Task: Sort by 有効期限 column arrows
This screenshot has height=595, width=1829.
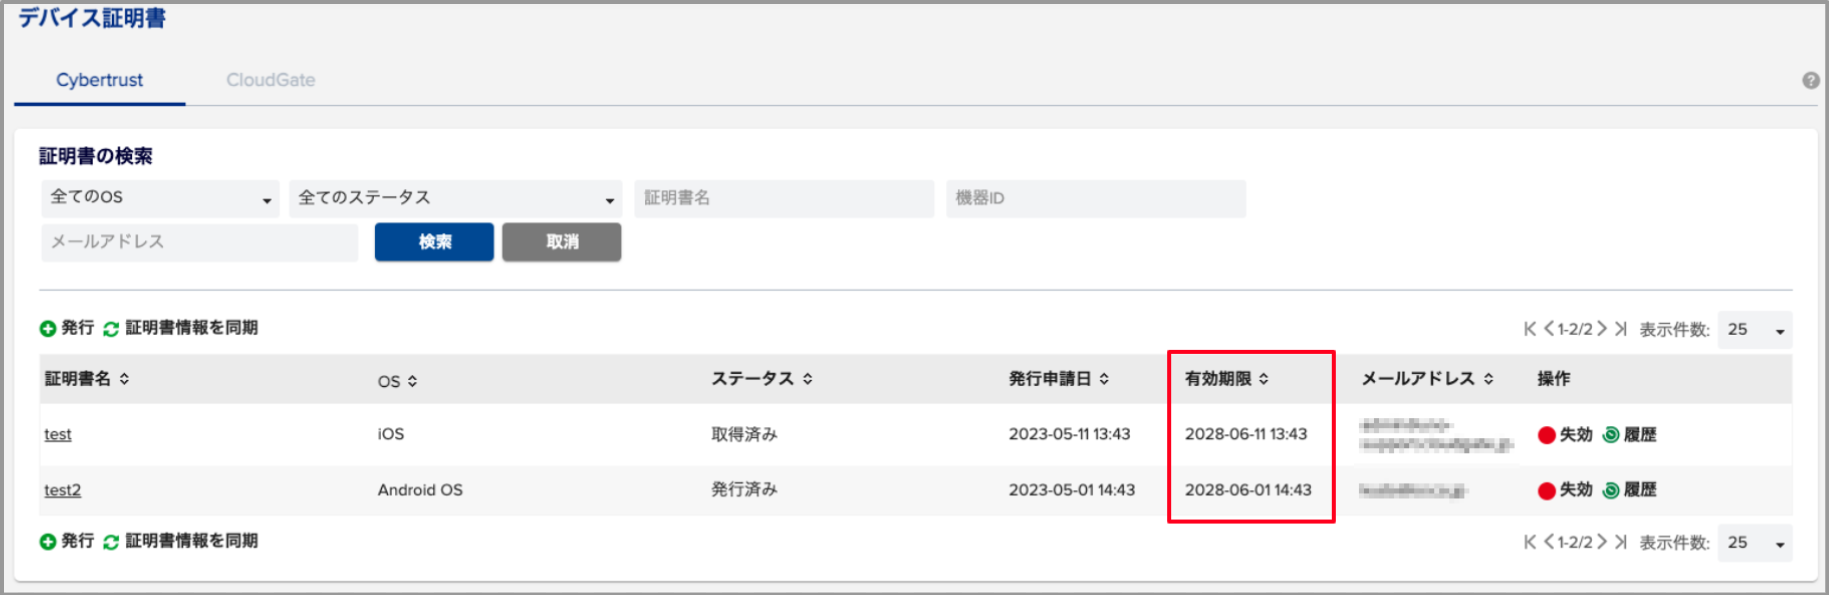Action: tap(1264, 379)
